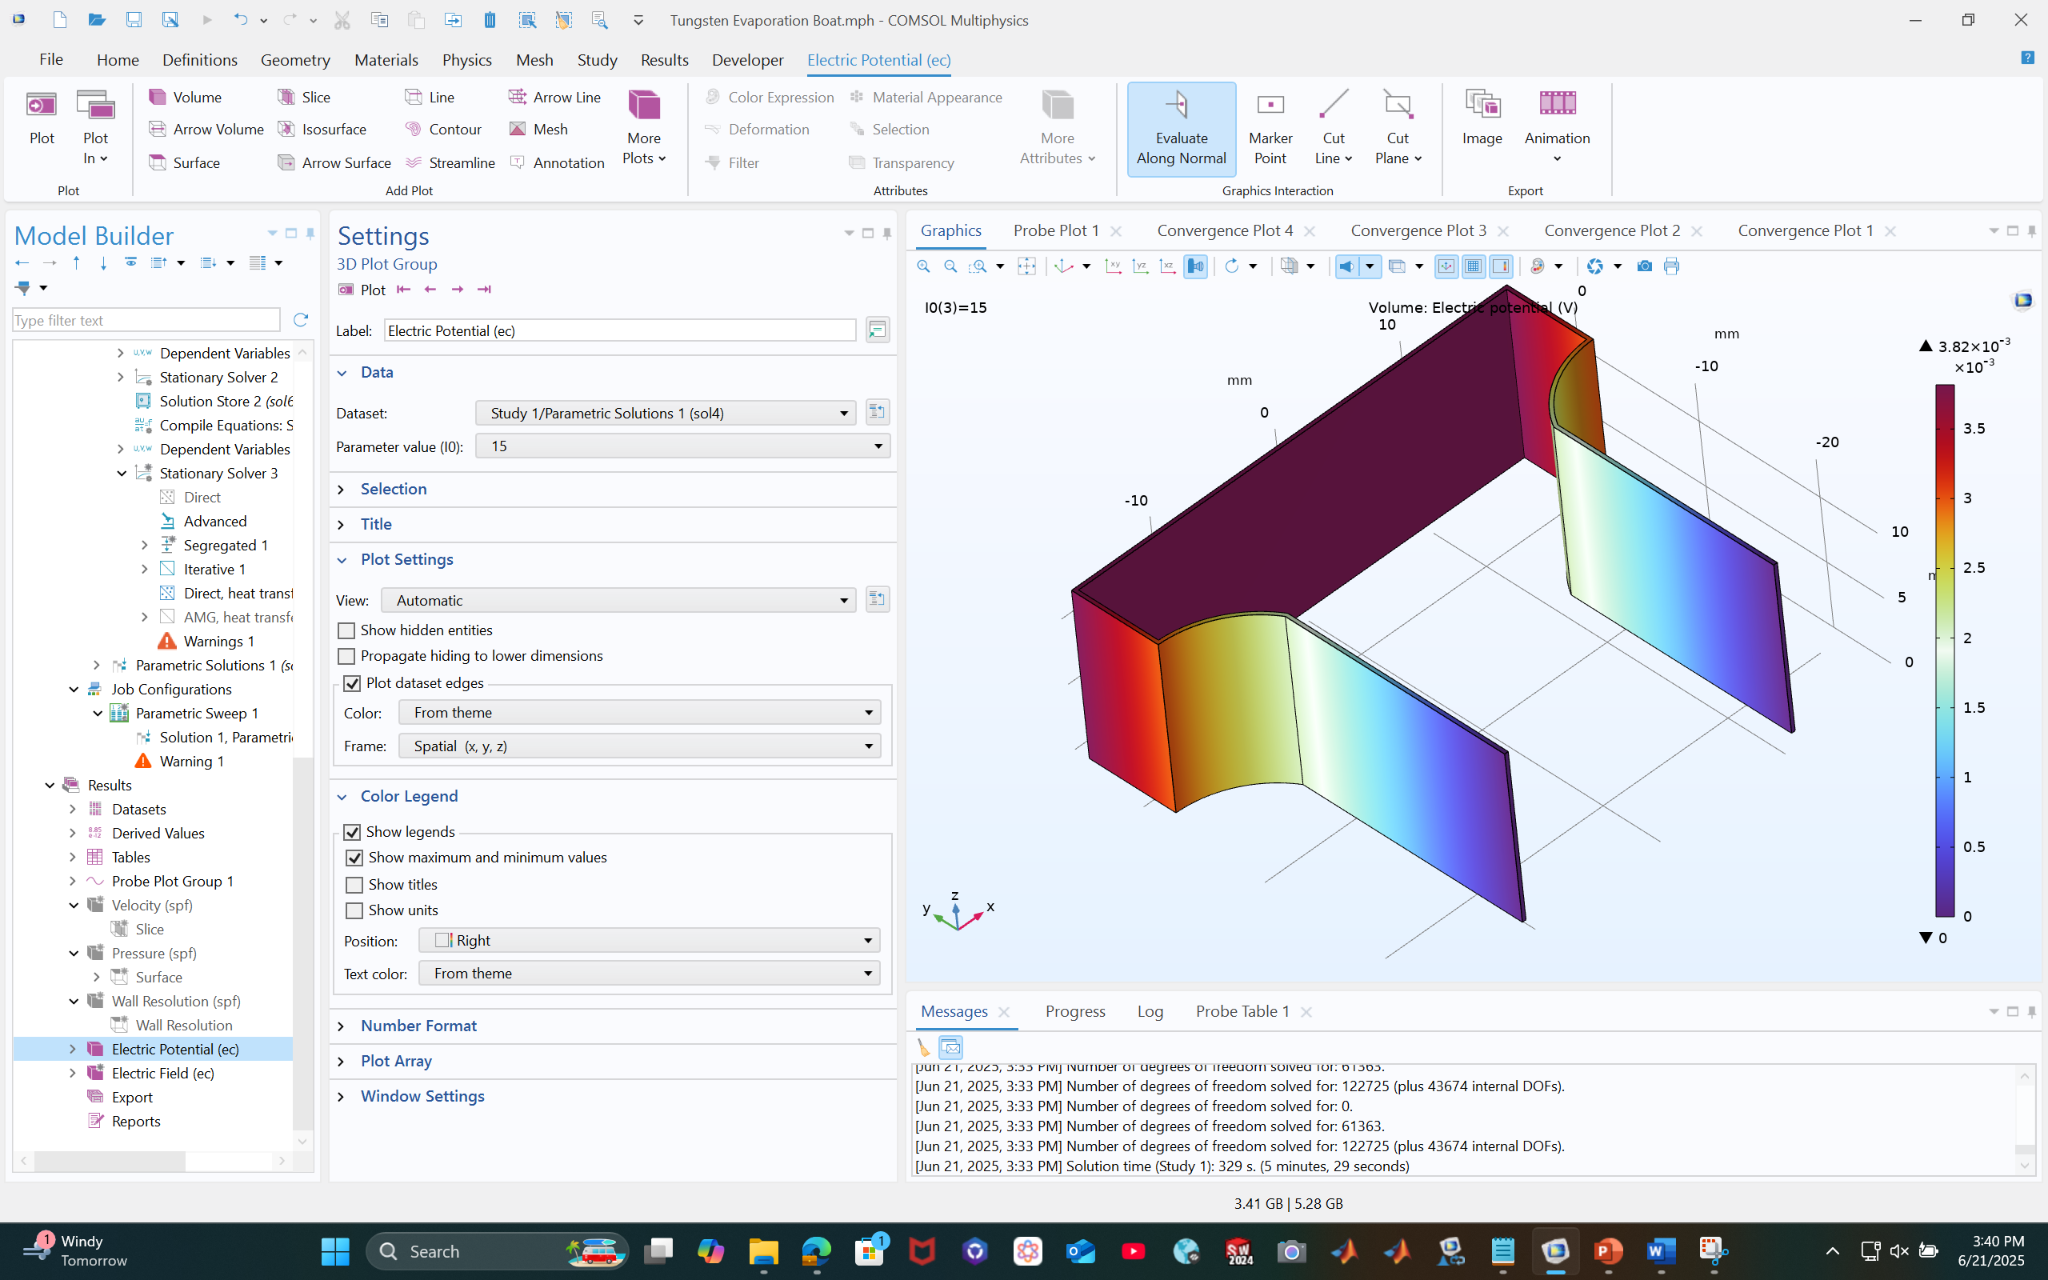This screenshot has width=2048, height=1280.
Task: Enable Show hidden entities checkbox
Action: point(347,630)
